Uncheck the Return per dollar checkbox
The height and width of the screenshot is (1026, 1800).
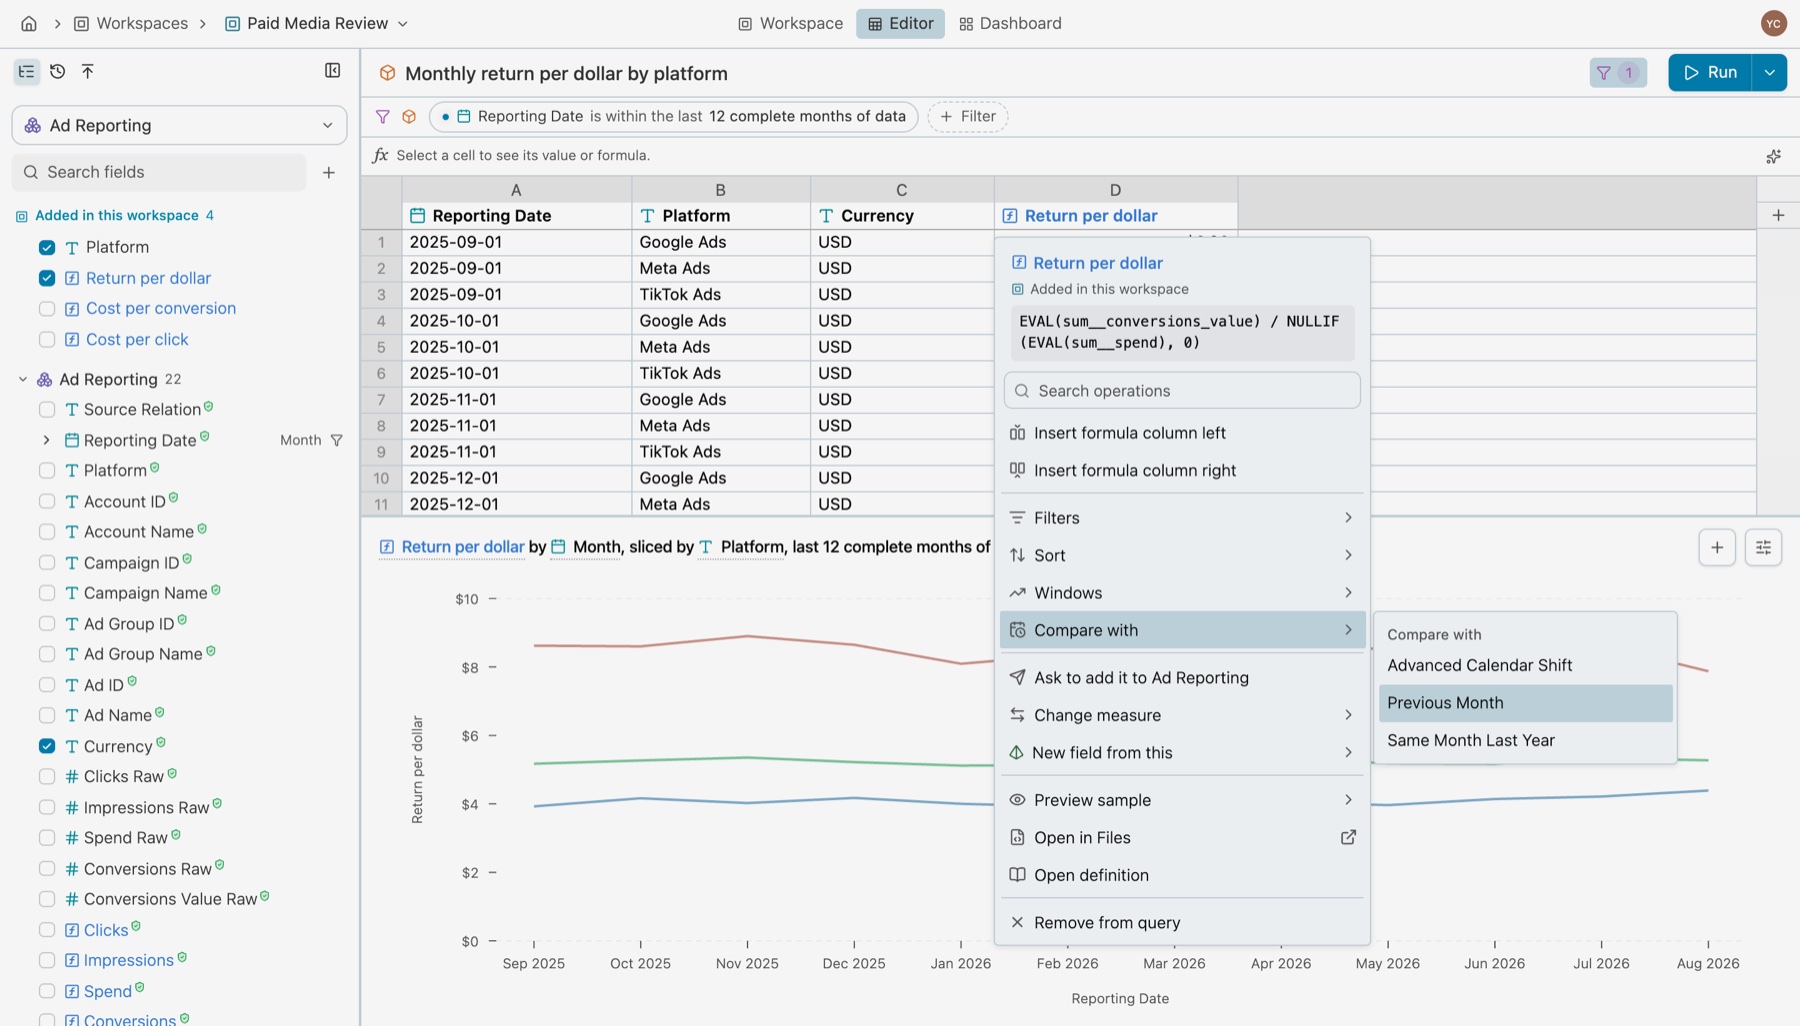point(47,278)
